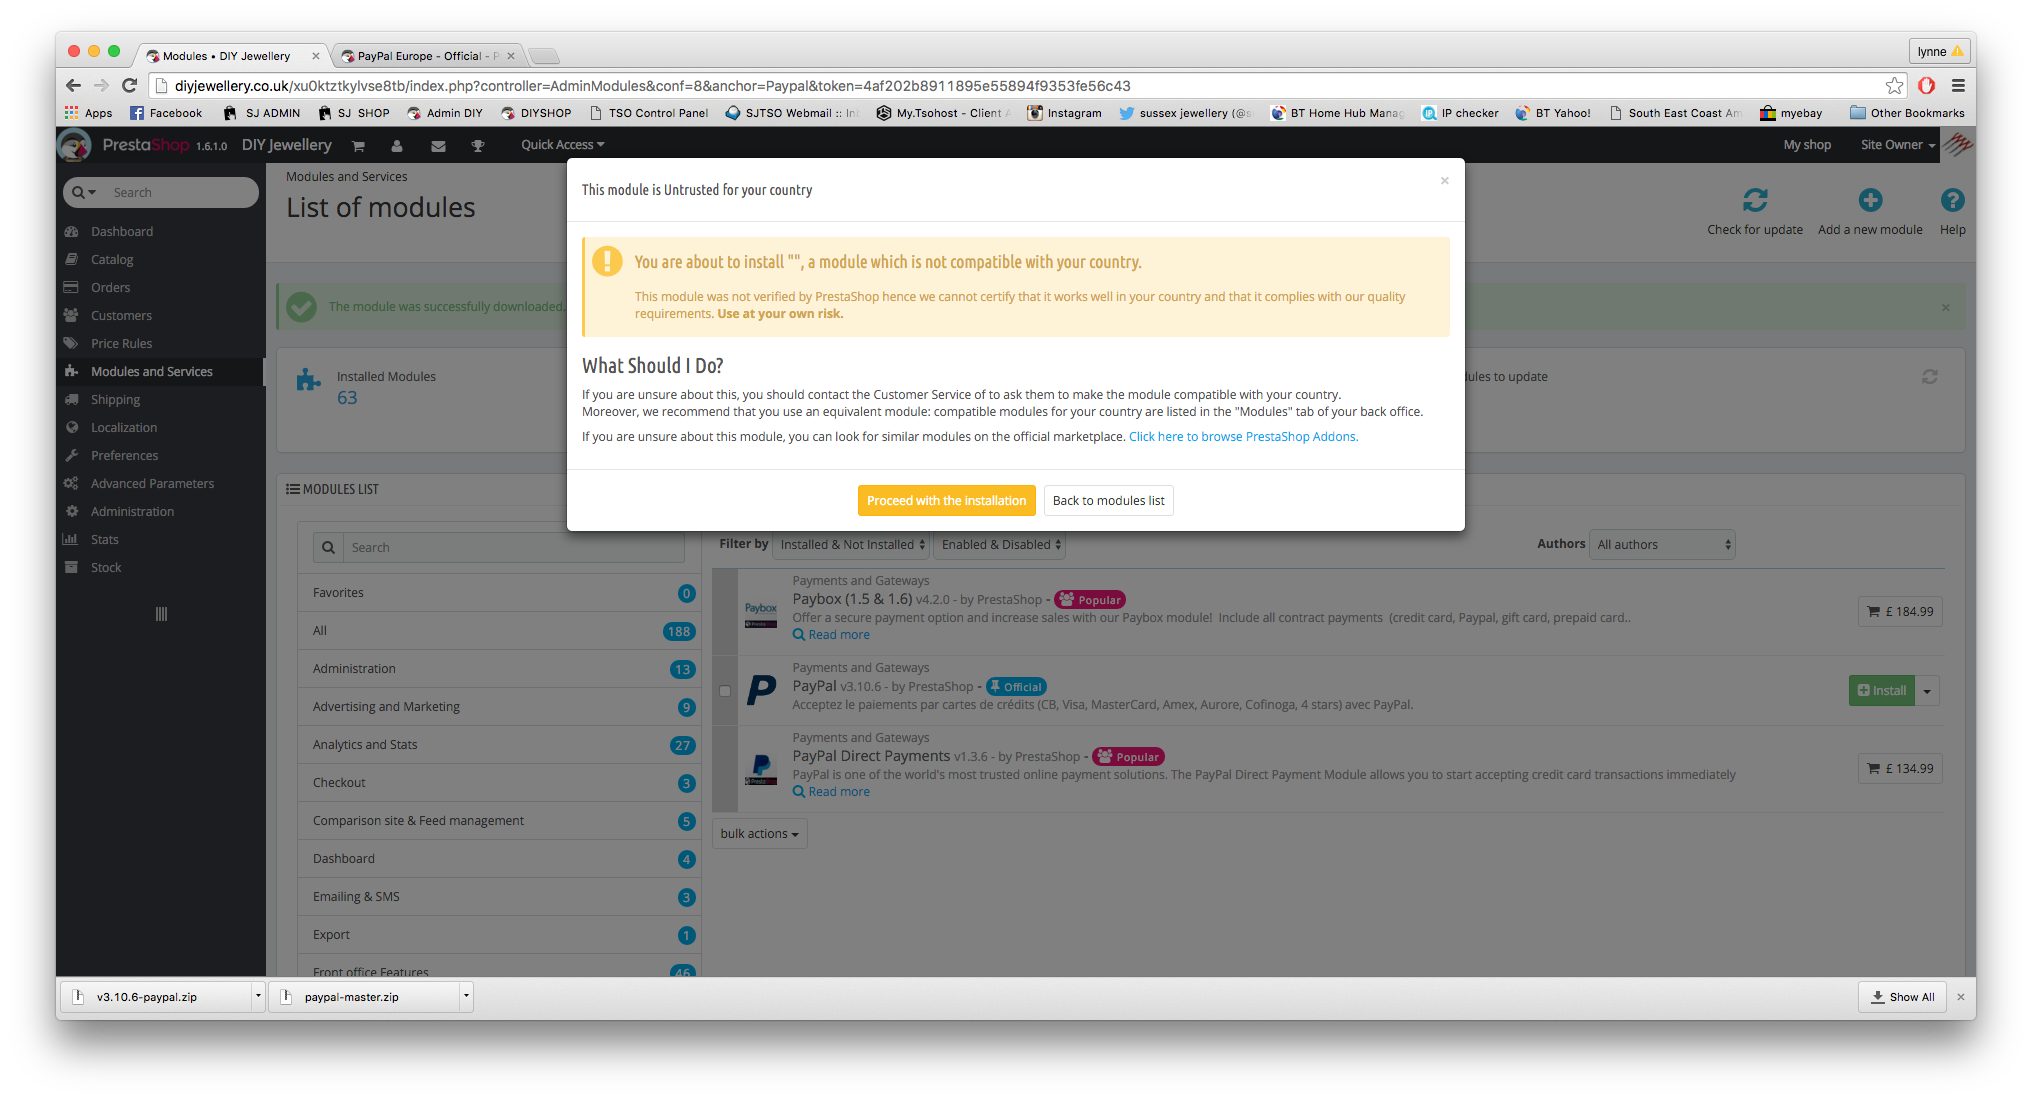Screen dimensions: 2032x1100
Task: Reload the page with browser refresh icon
Action: (129, 86)
